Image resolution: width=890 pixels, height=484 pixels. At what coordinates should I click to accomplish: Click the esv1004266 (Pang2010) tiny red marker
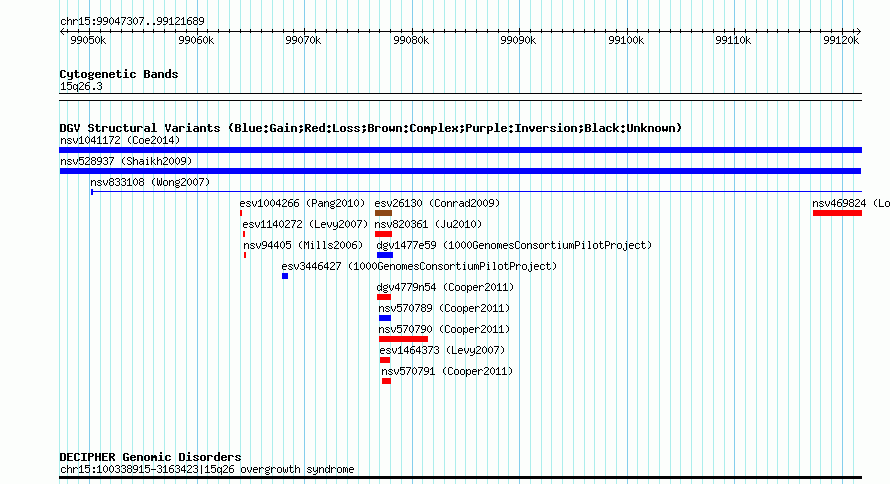click(241, 213)
